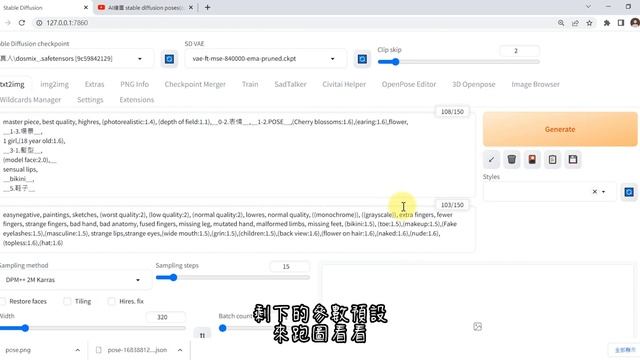The width and height of the screenshot is (640, 360).
Task: Enable the Hires. fix checkbox
Action: 111,301
